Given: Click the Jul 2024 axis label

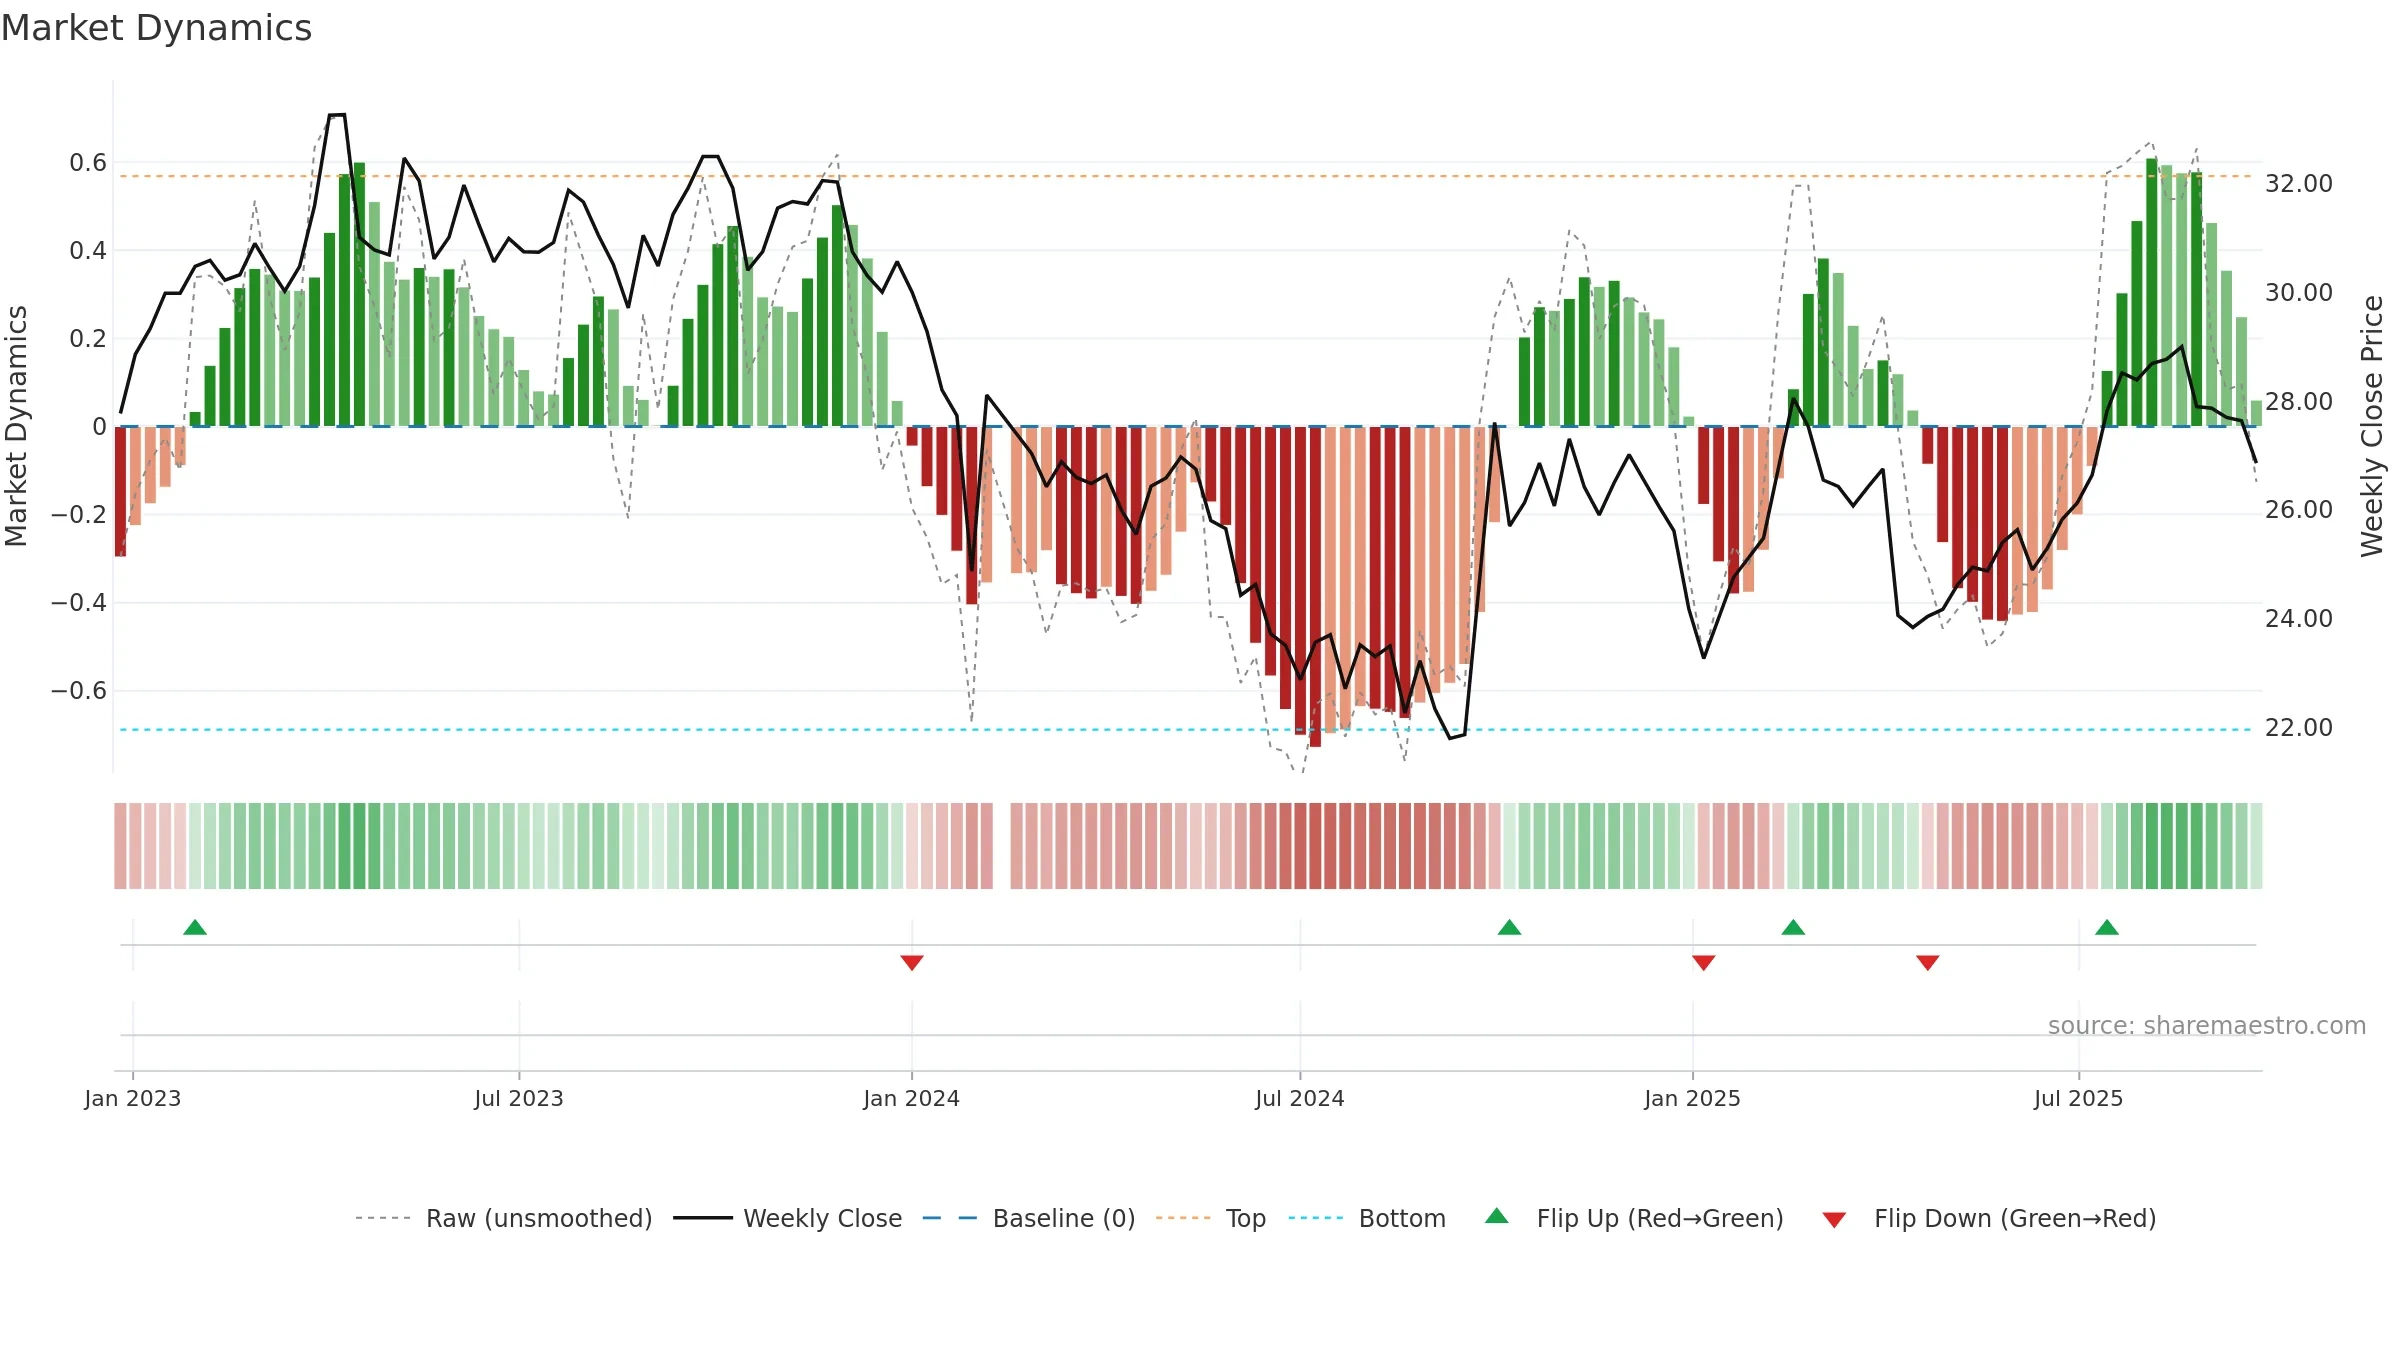Looking at the screenshot, I should 1300,1098.
